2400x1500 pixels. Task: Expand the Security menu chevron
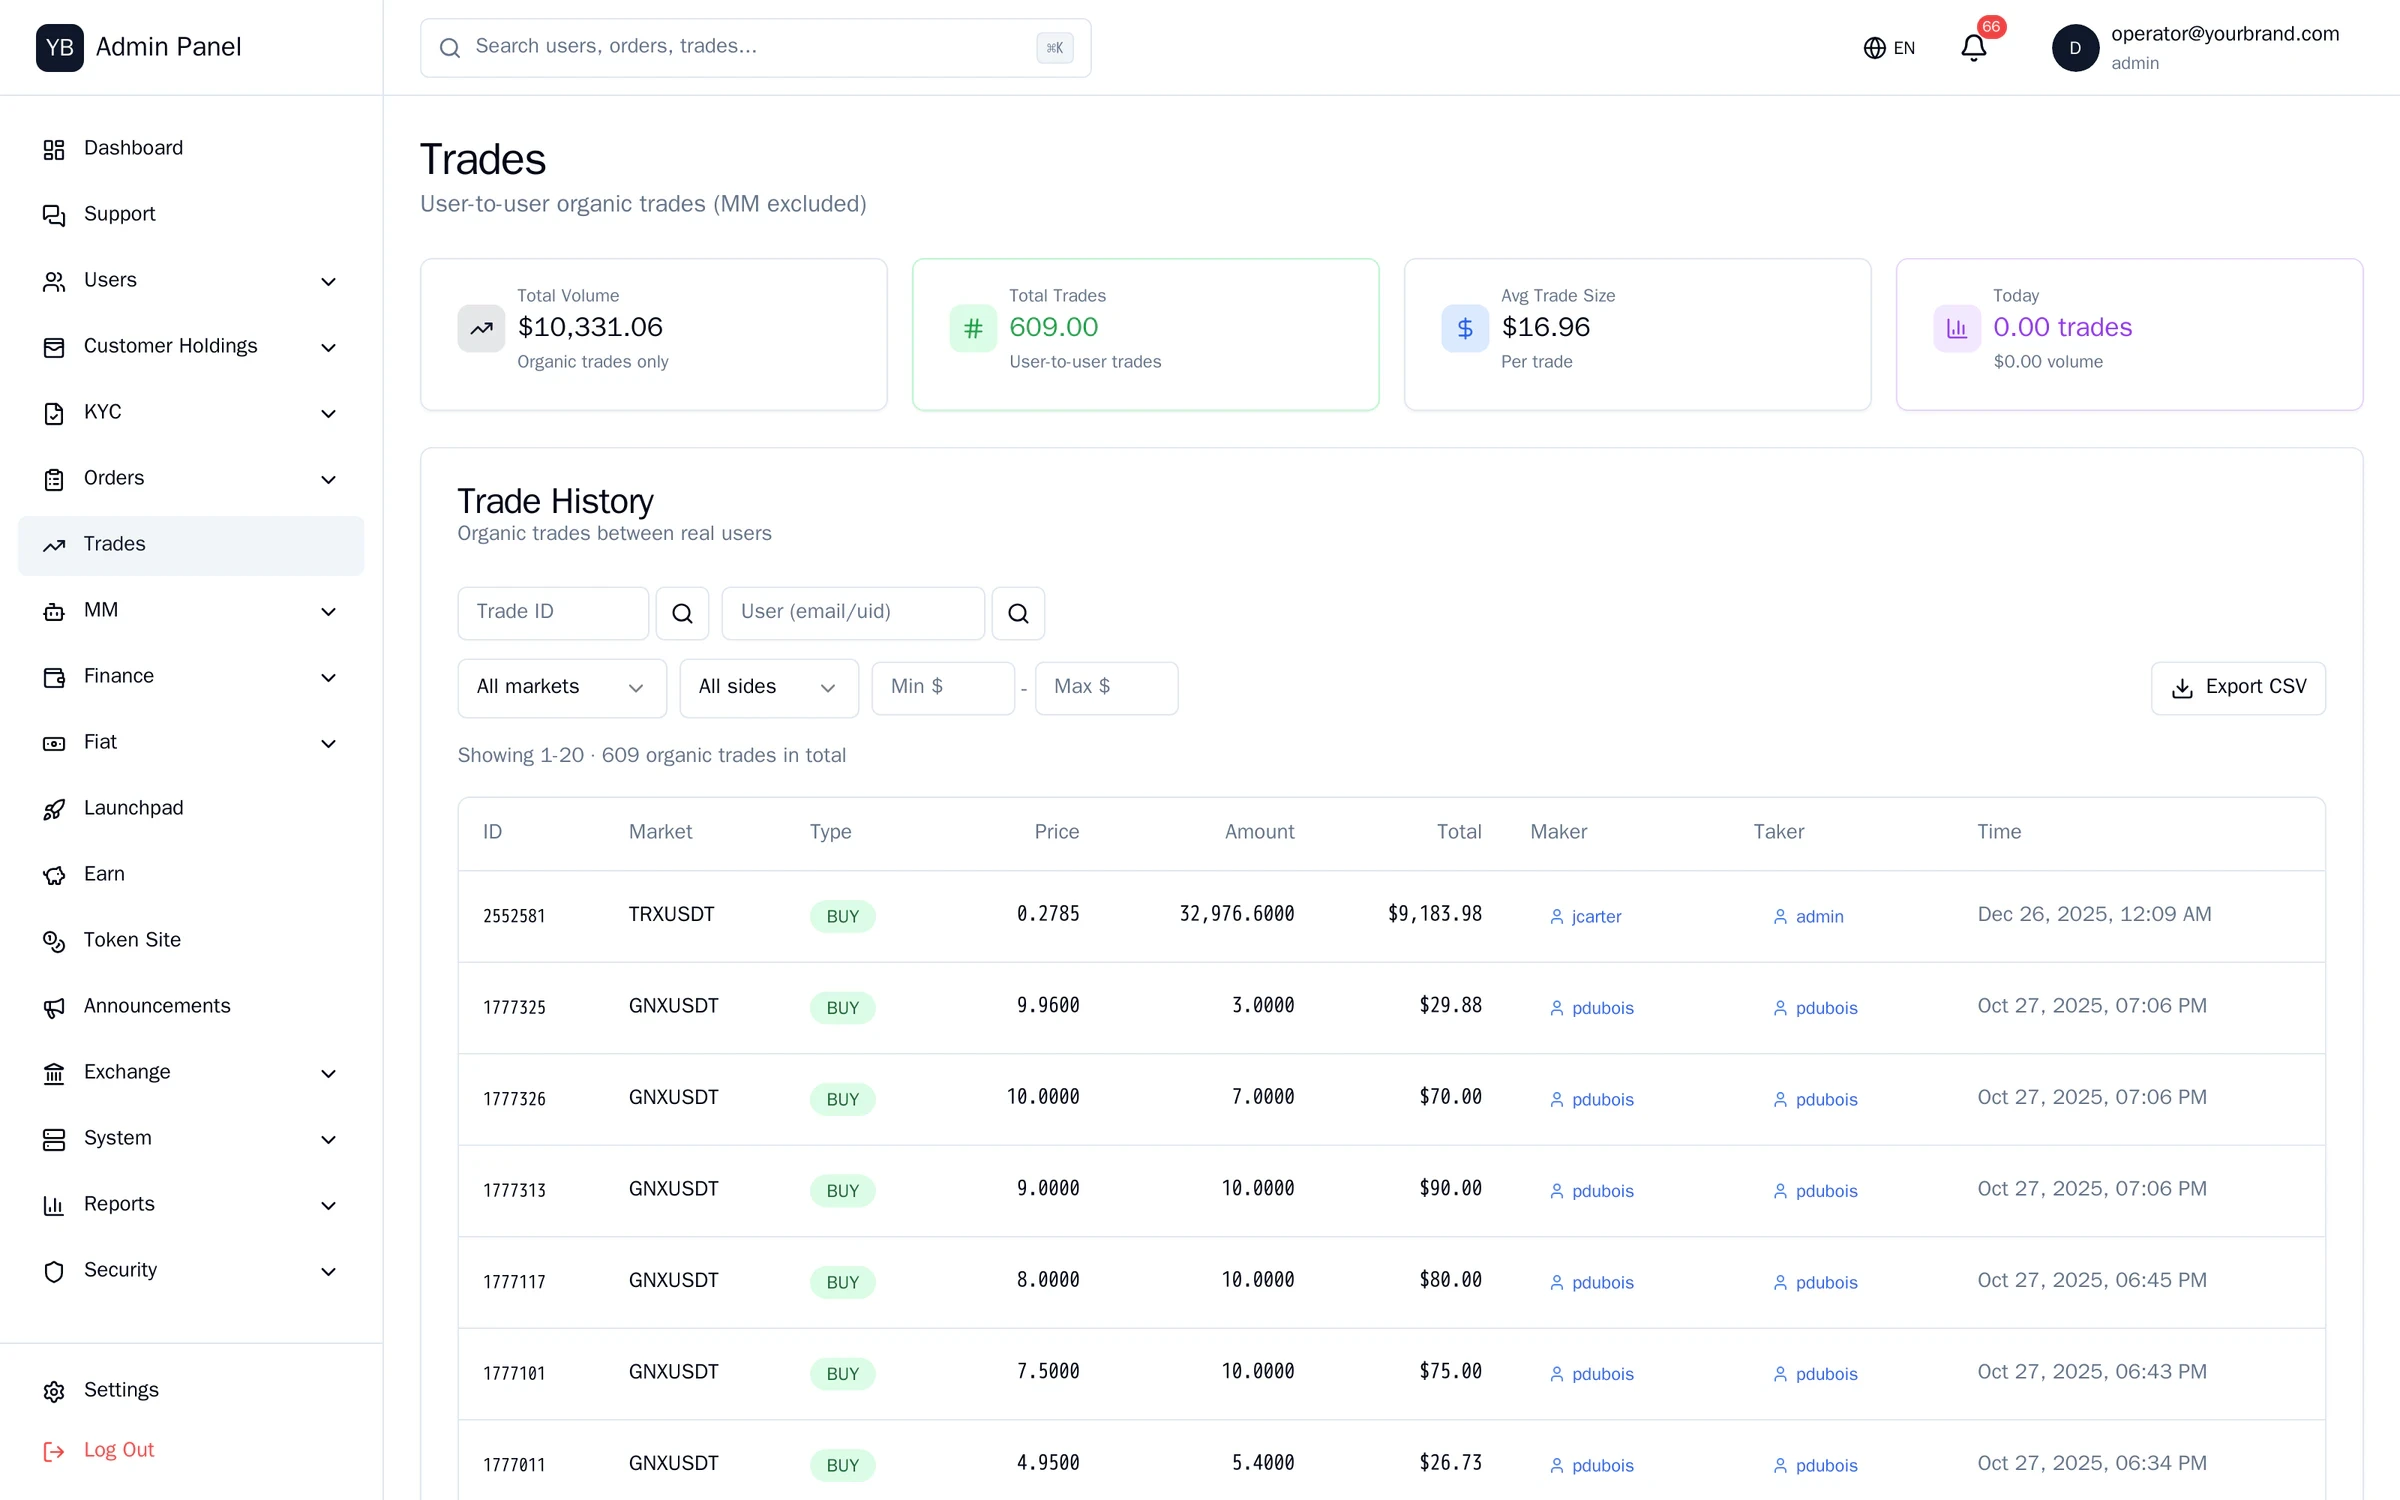click(328, 1271)
